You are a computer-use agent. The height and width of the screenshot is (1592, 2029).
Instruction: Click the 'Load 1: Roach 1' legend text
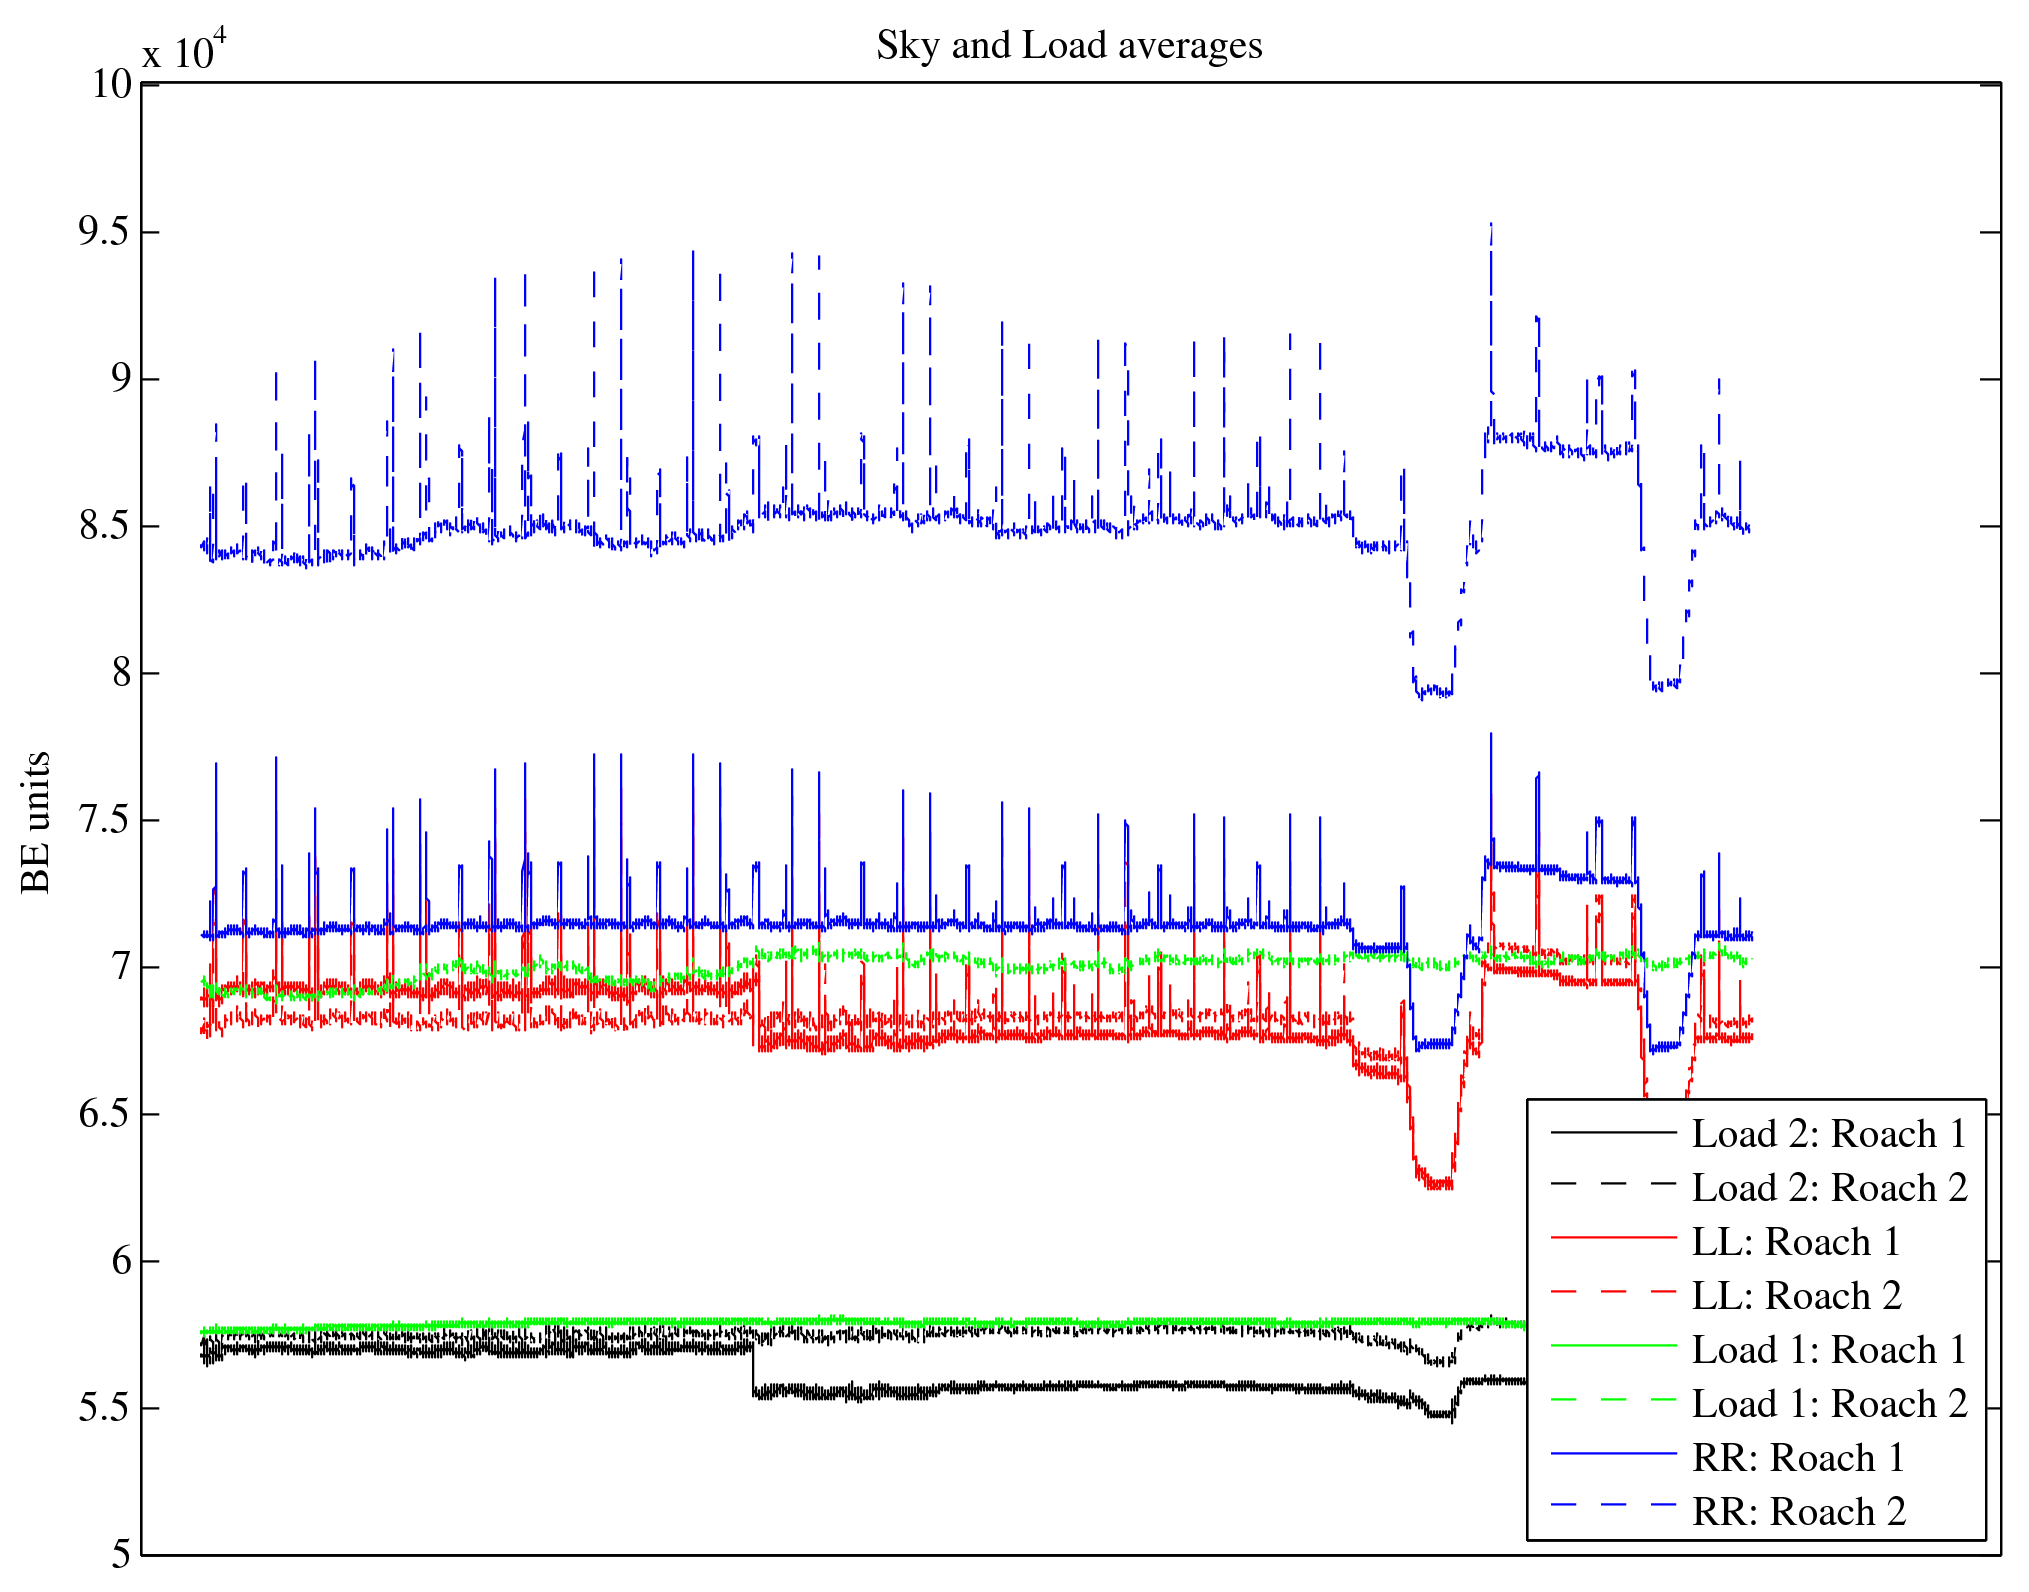1829,1350
